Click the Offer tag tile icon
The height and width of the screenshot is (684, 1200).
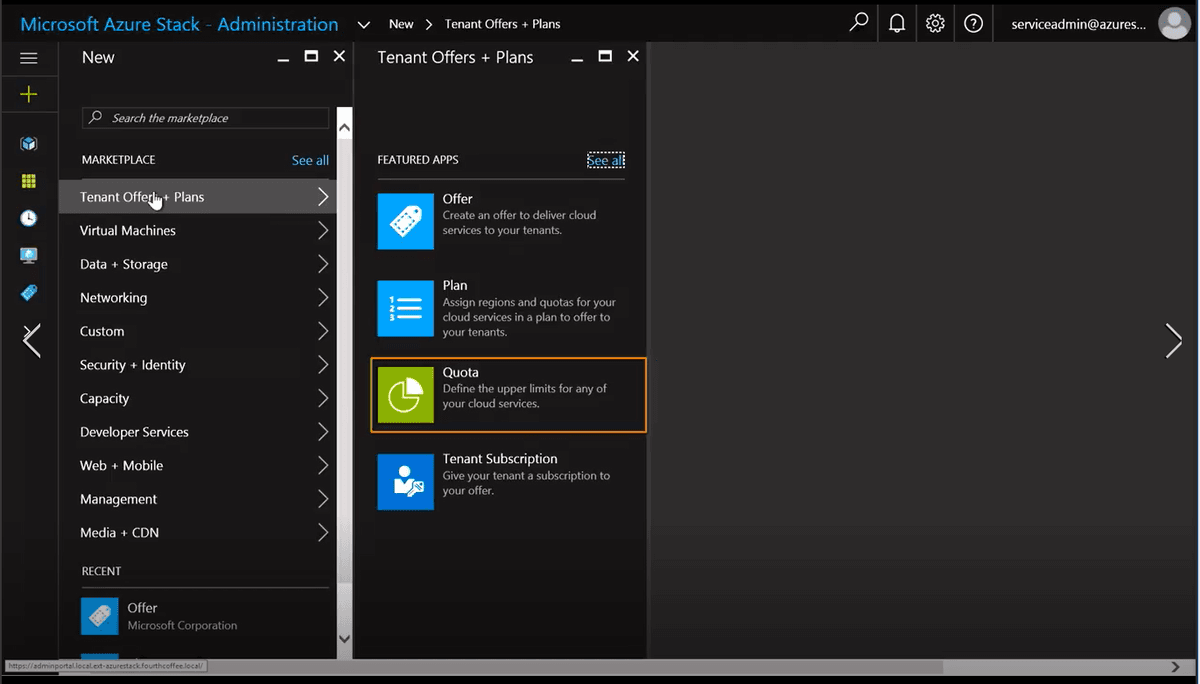coord(406,221)
